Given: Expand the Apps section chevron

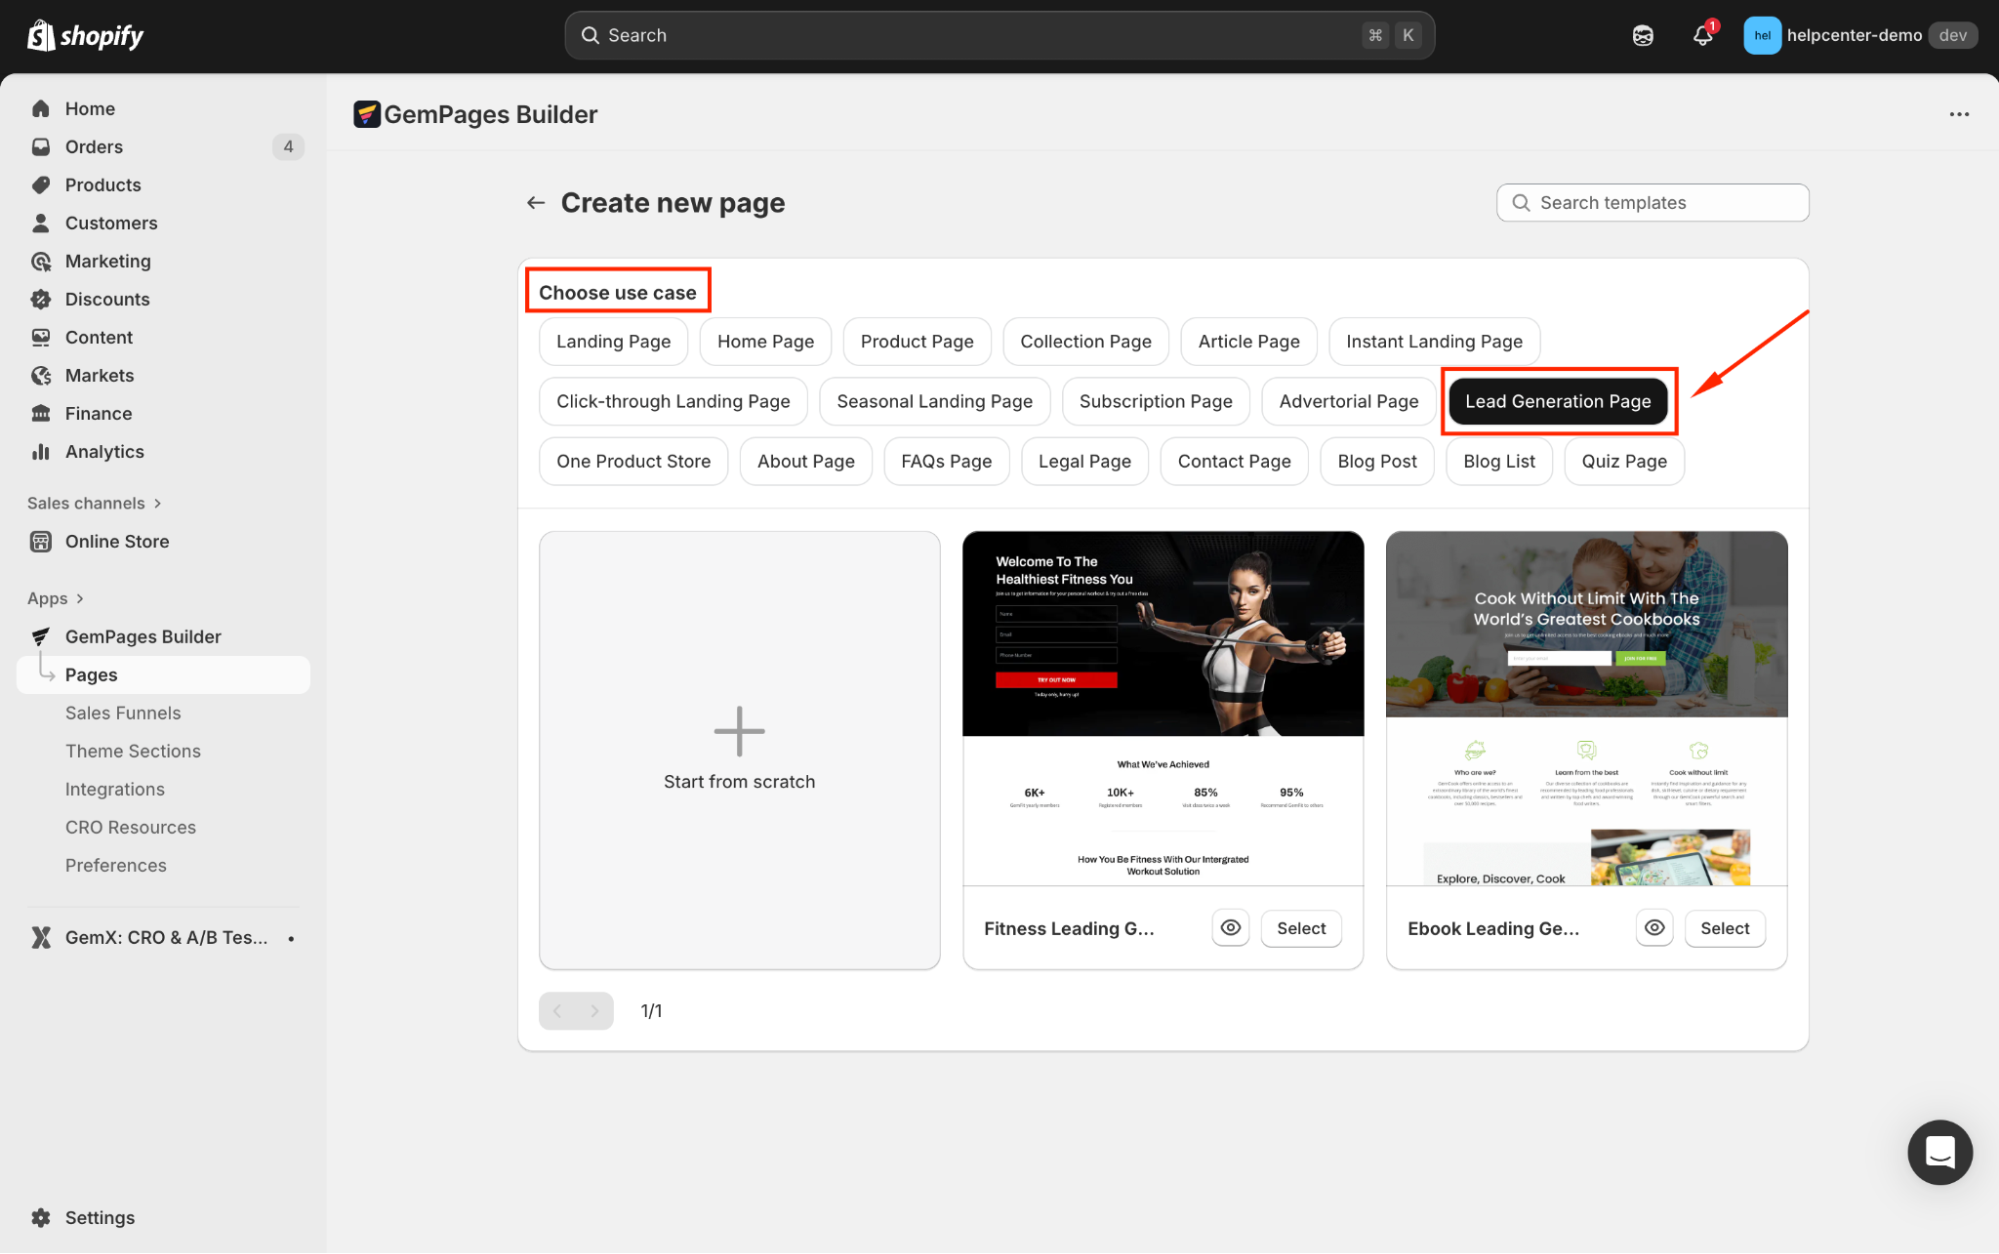Looking at the screenshot, I should point(80,598).
